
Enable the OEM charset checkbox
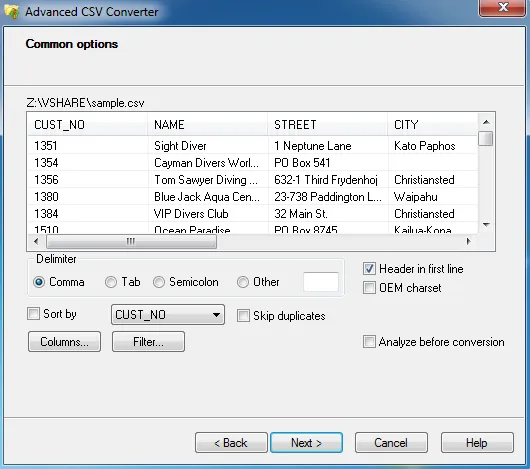[x=369, y=288]
